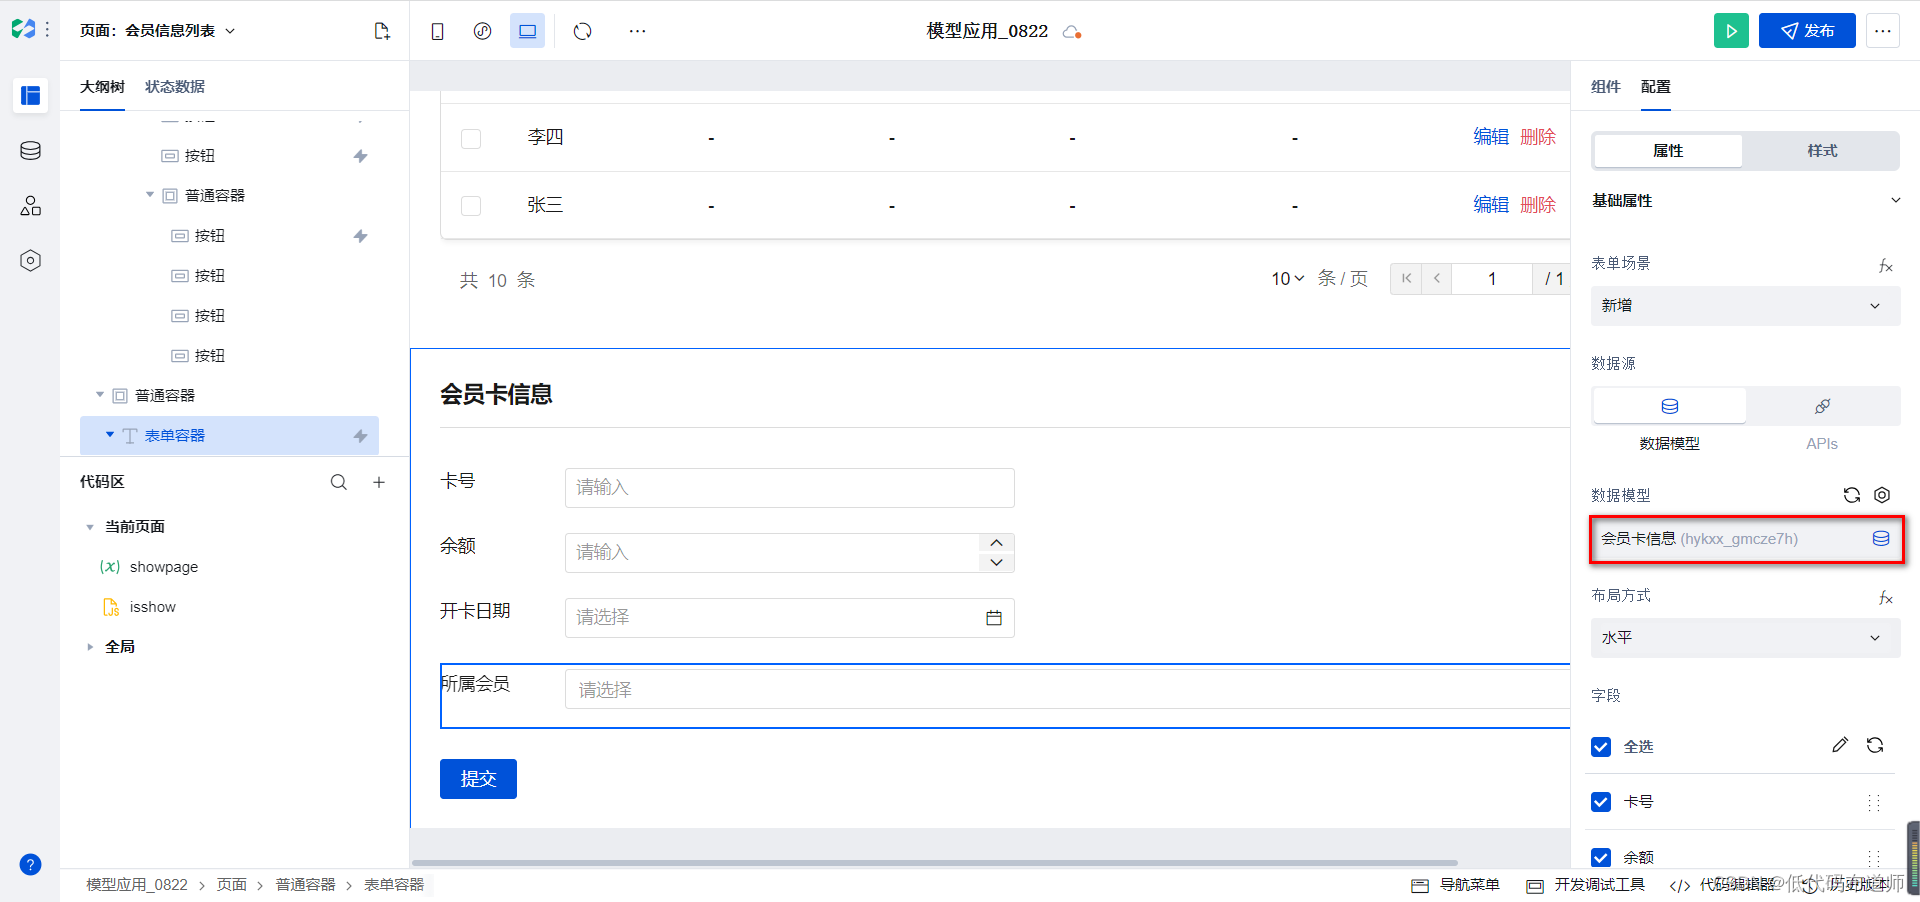Collapse the 当前页面 code group

tap(90, 527)
